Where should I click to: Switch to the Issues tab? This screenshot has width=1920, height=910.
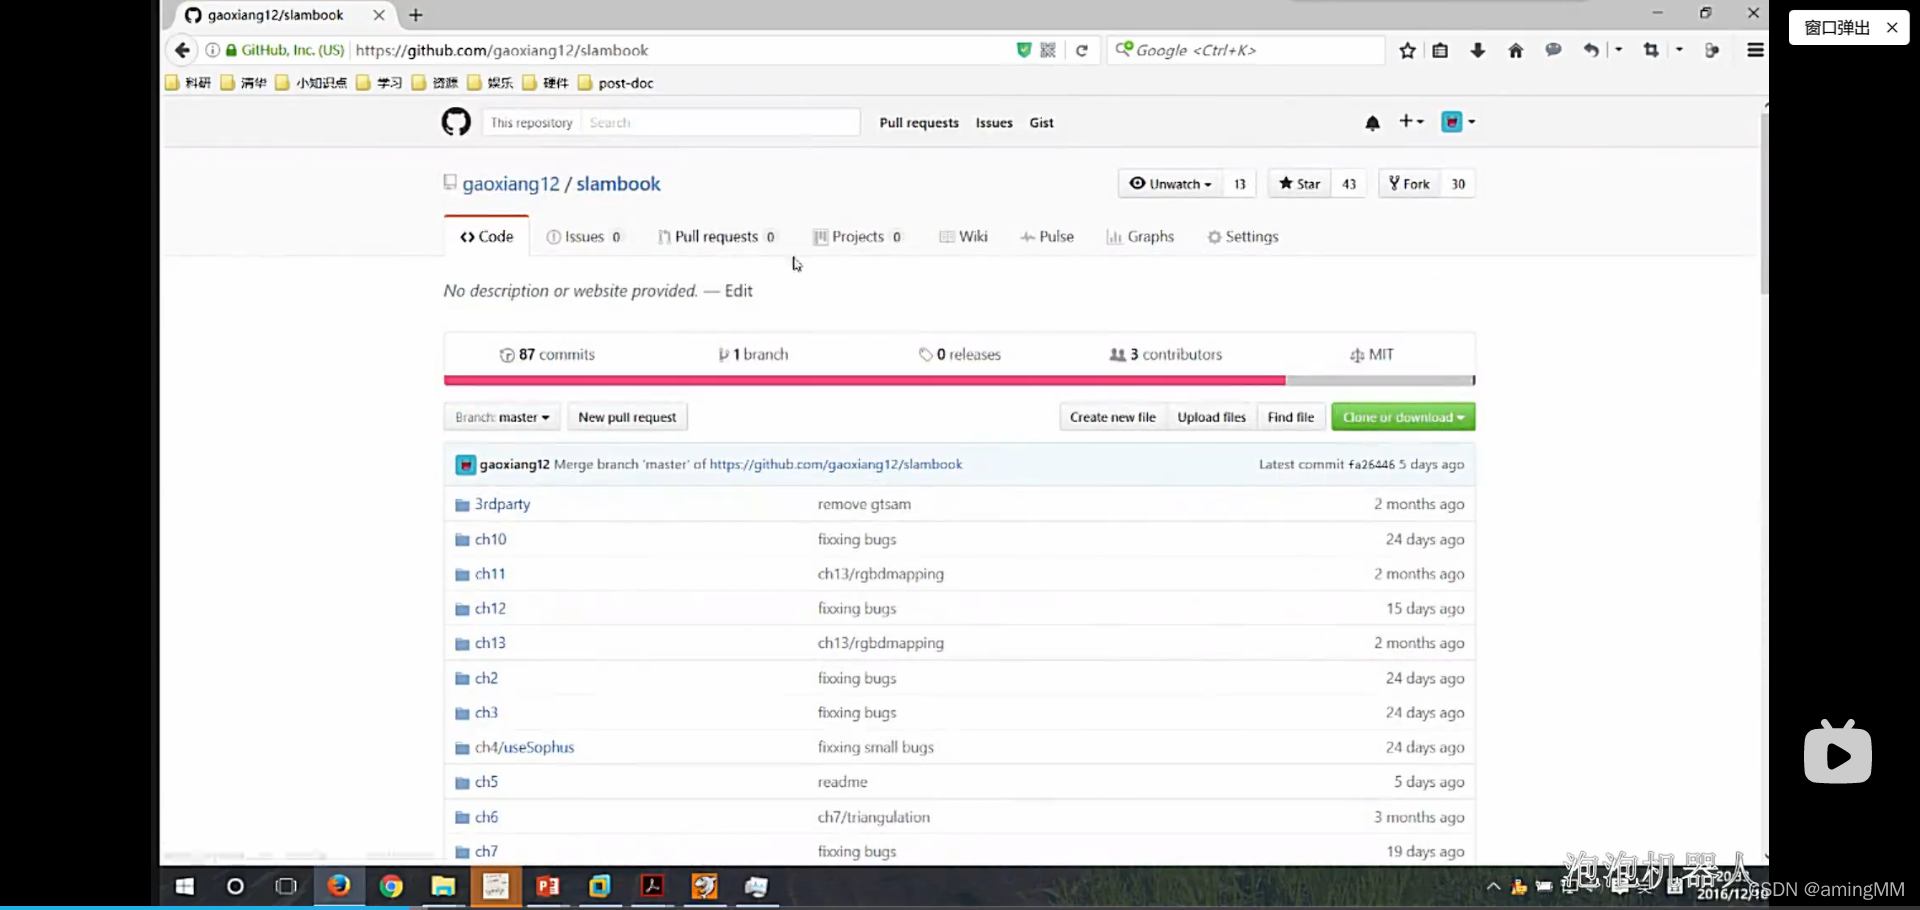tap(584, 237)
